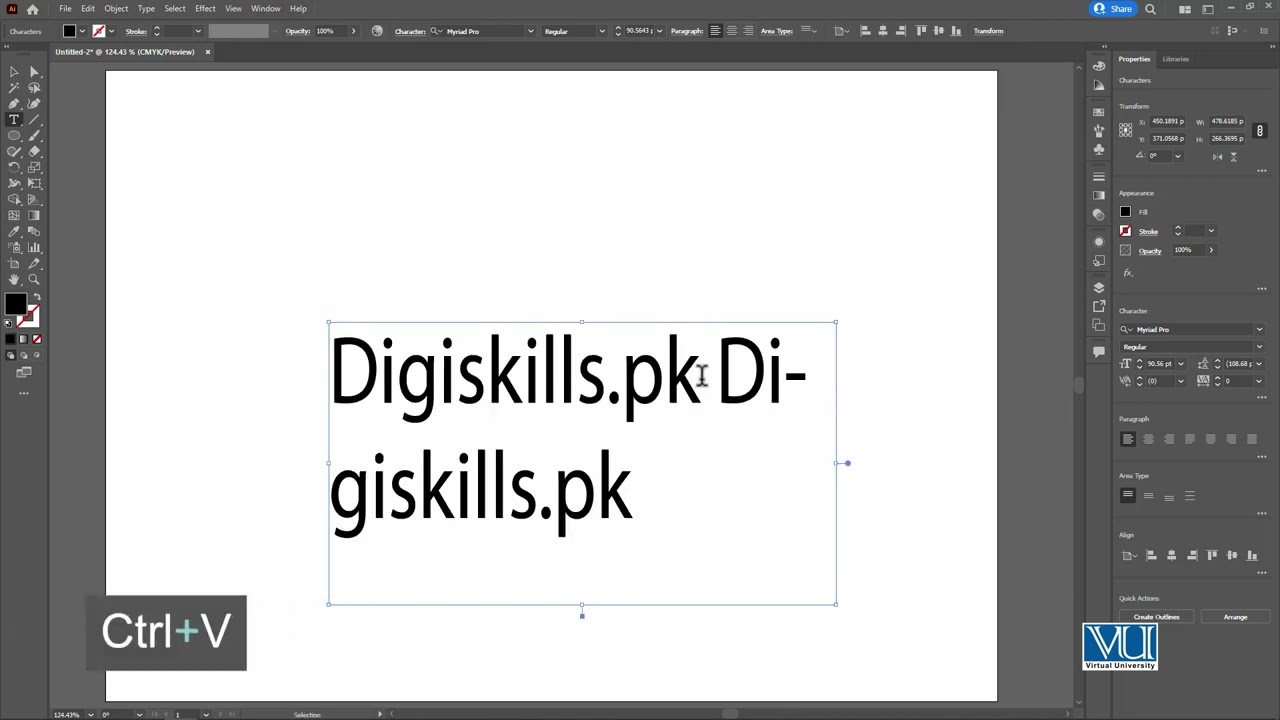Click the Arrange quick action button
The height and width of the screenshot is (720, 1280).
[x=1235, y=617]
